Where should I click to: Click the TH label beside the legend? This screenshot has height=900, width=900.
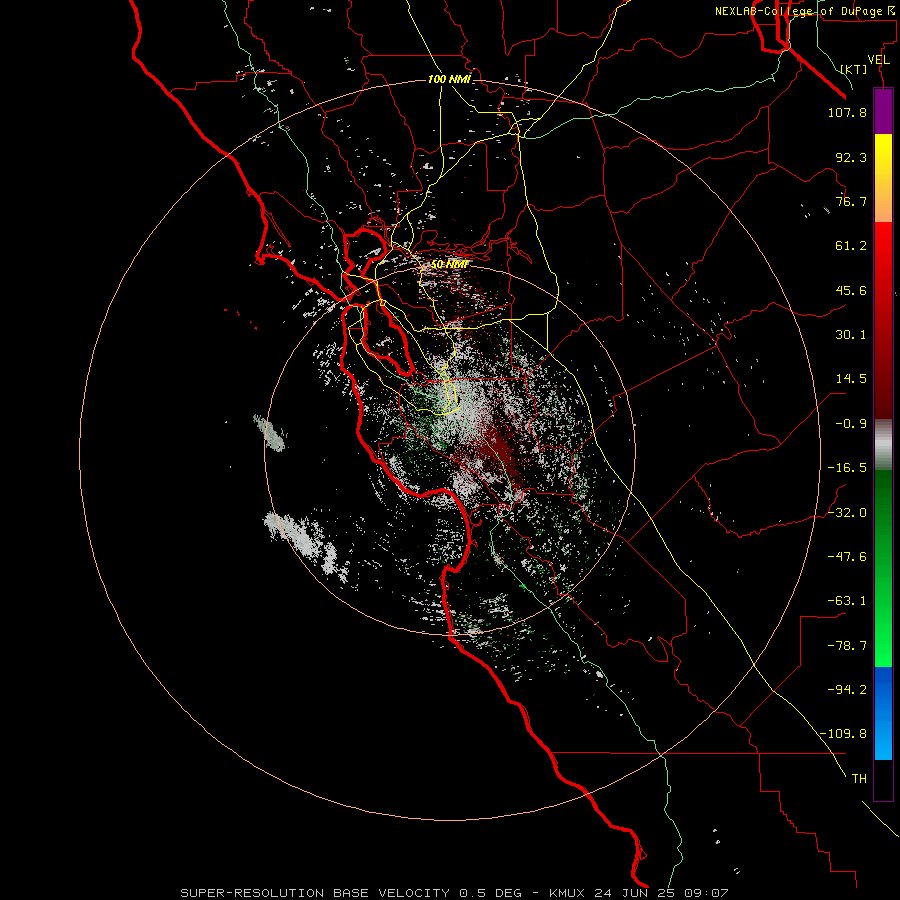pyautogui.click(x=859, y=779)
